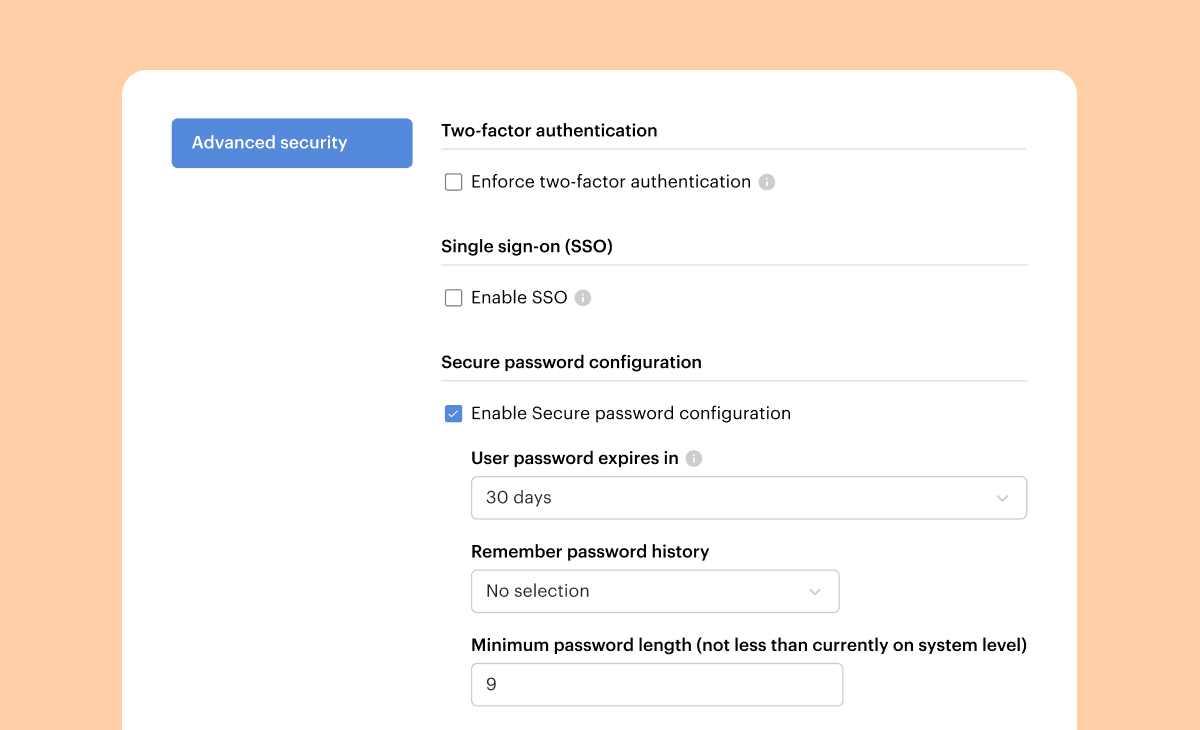Click the User password expires in label
The image size is (1200, 730).
tap(574, 459)
